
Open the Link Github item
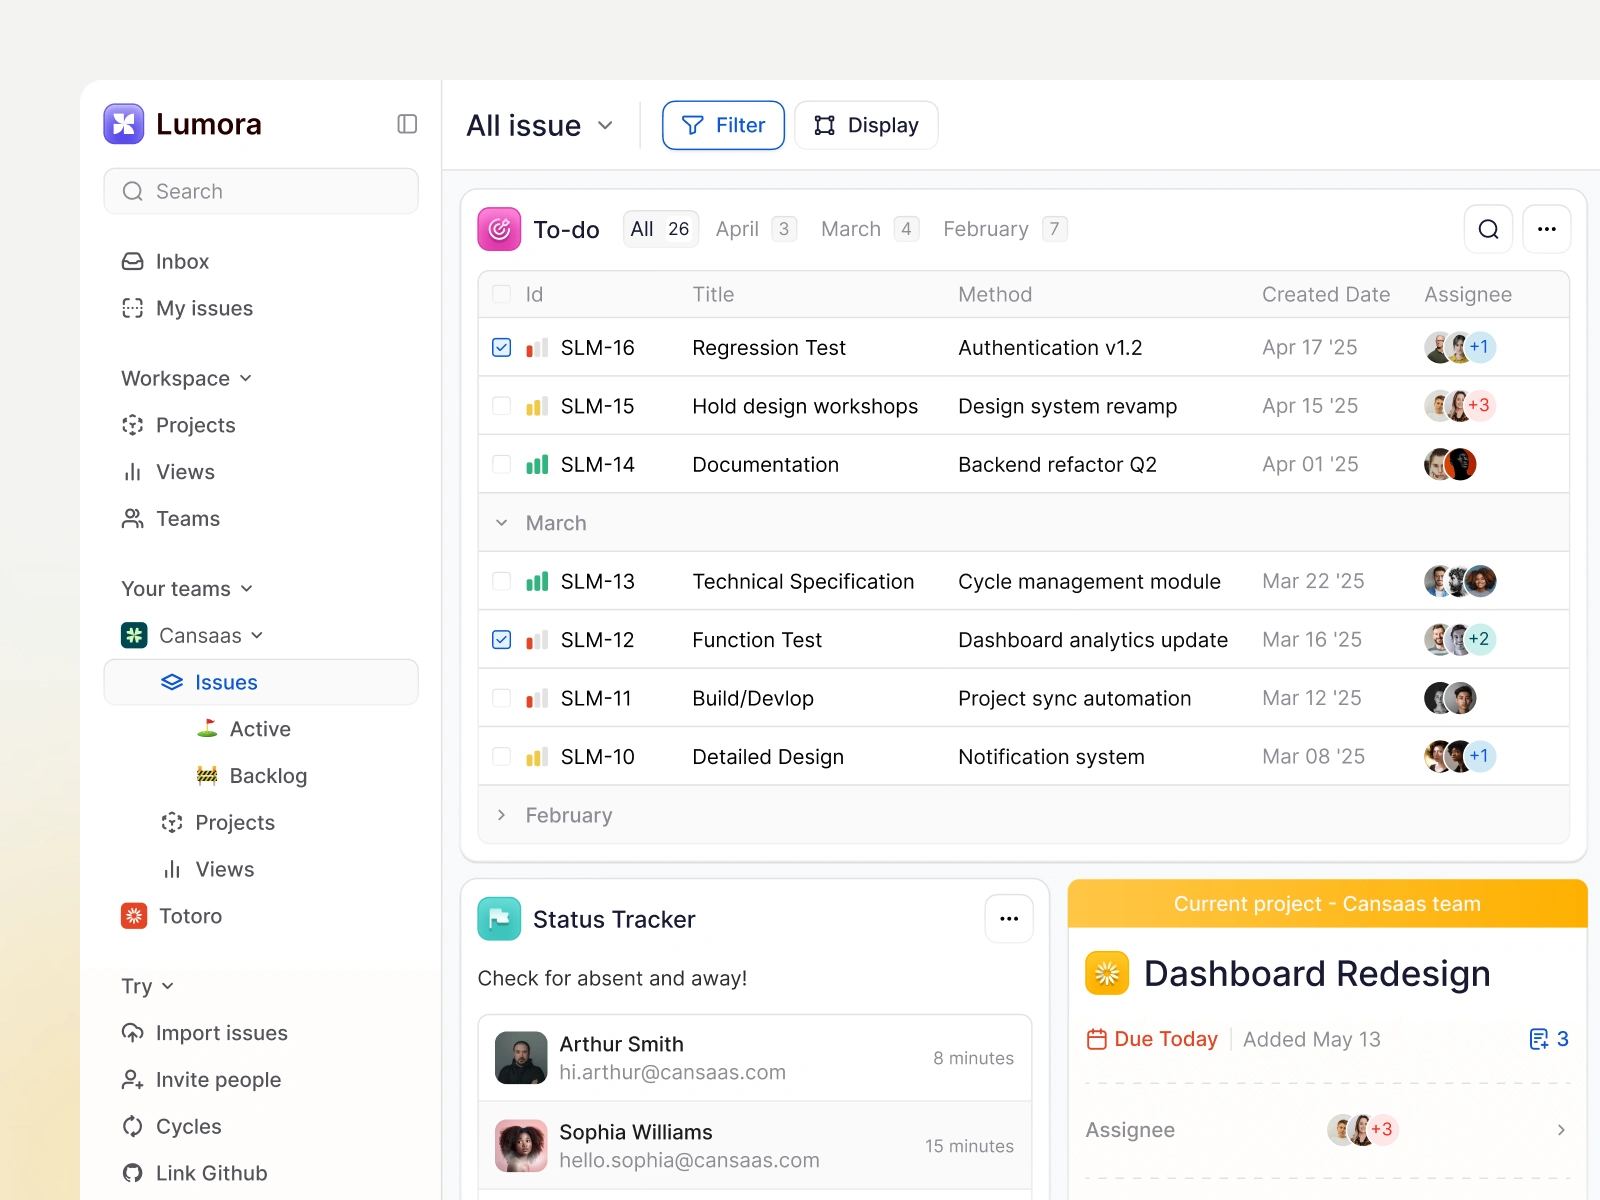tap(195, 1173)
